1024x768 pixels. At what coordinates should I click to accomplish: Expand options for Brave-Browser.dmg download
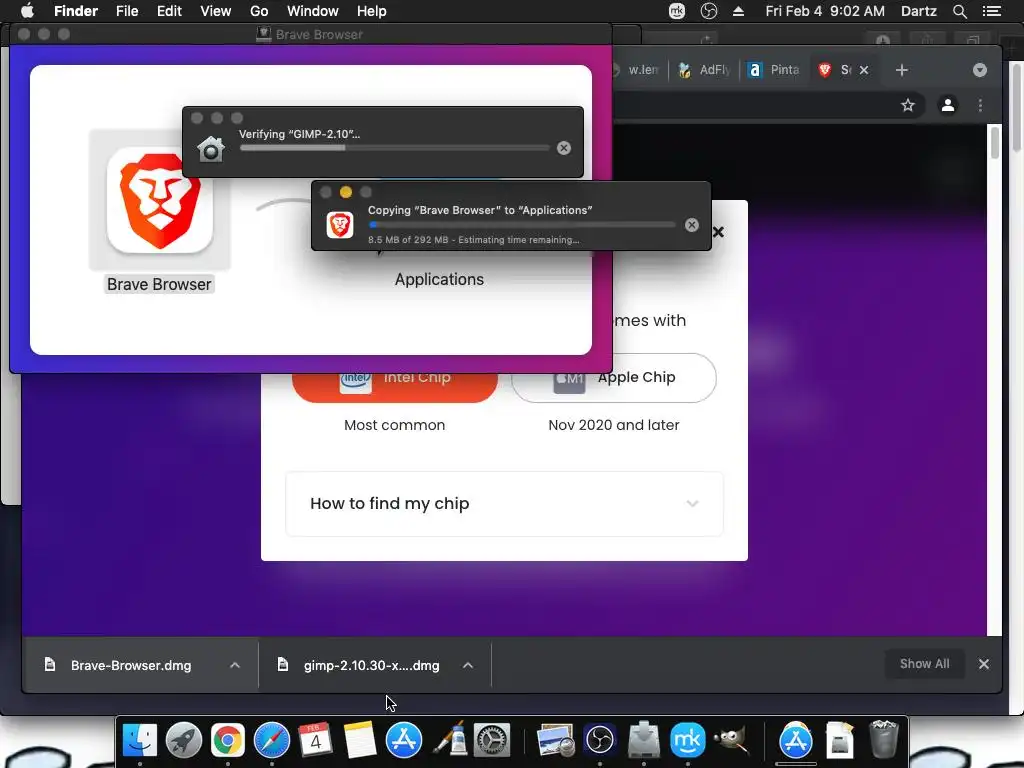coord(235,665)
